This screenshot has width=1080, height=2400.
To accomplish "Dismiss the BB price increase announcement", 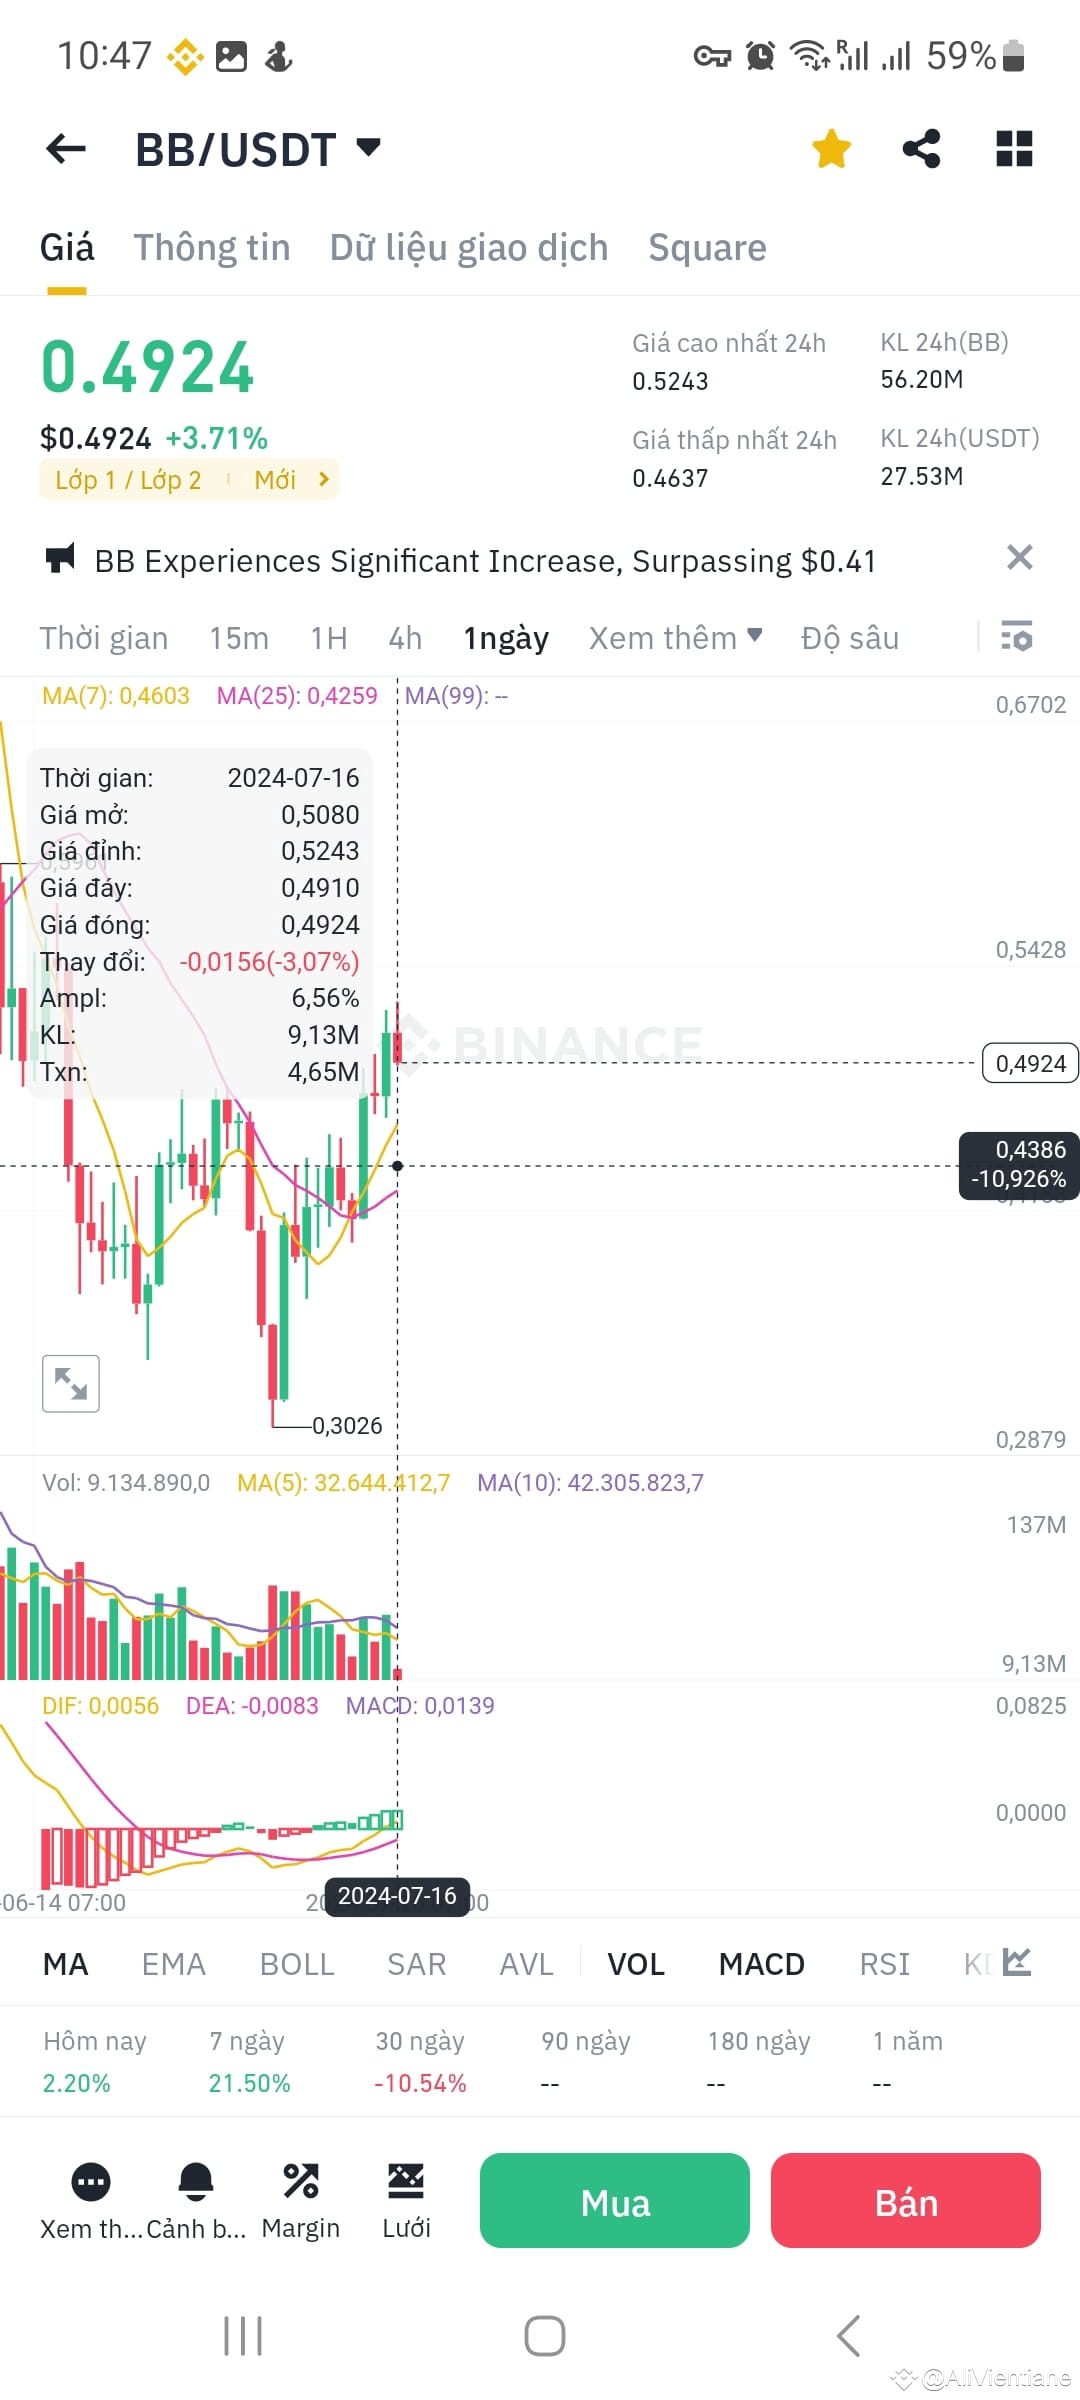I will [1019, 558].
